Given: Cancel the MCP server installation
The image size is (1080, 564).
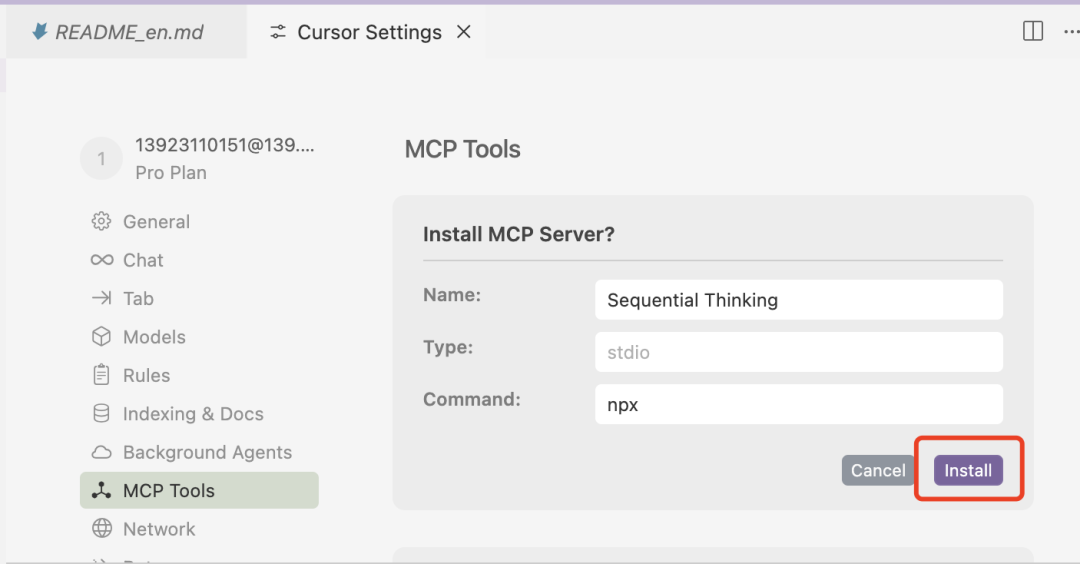Looking at the screenshot, I should (878, 470).
